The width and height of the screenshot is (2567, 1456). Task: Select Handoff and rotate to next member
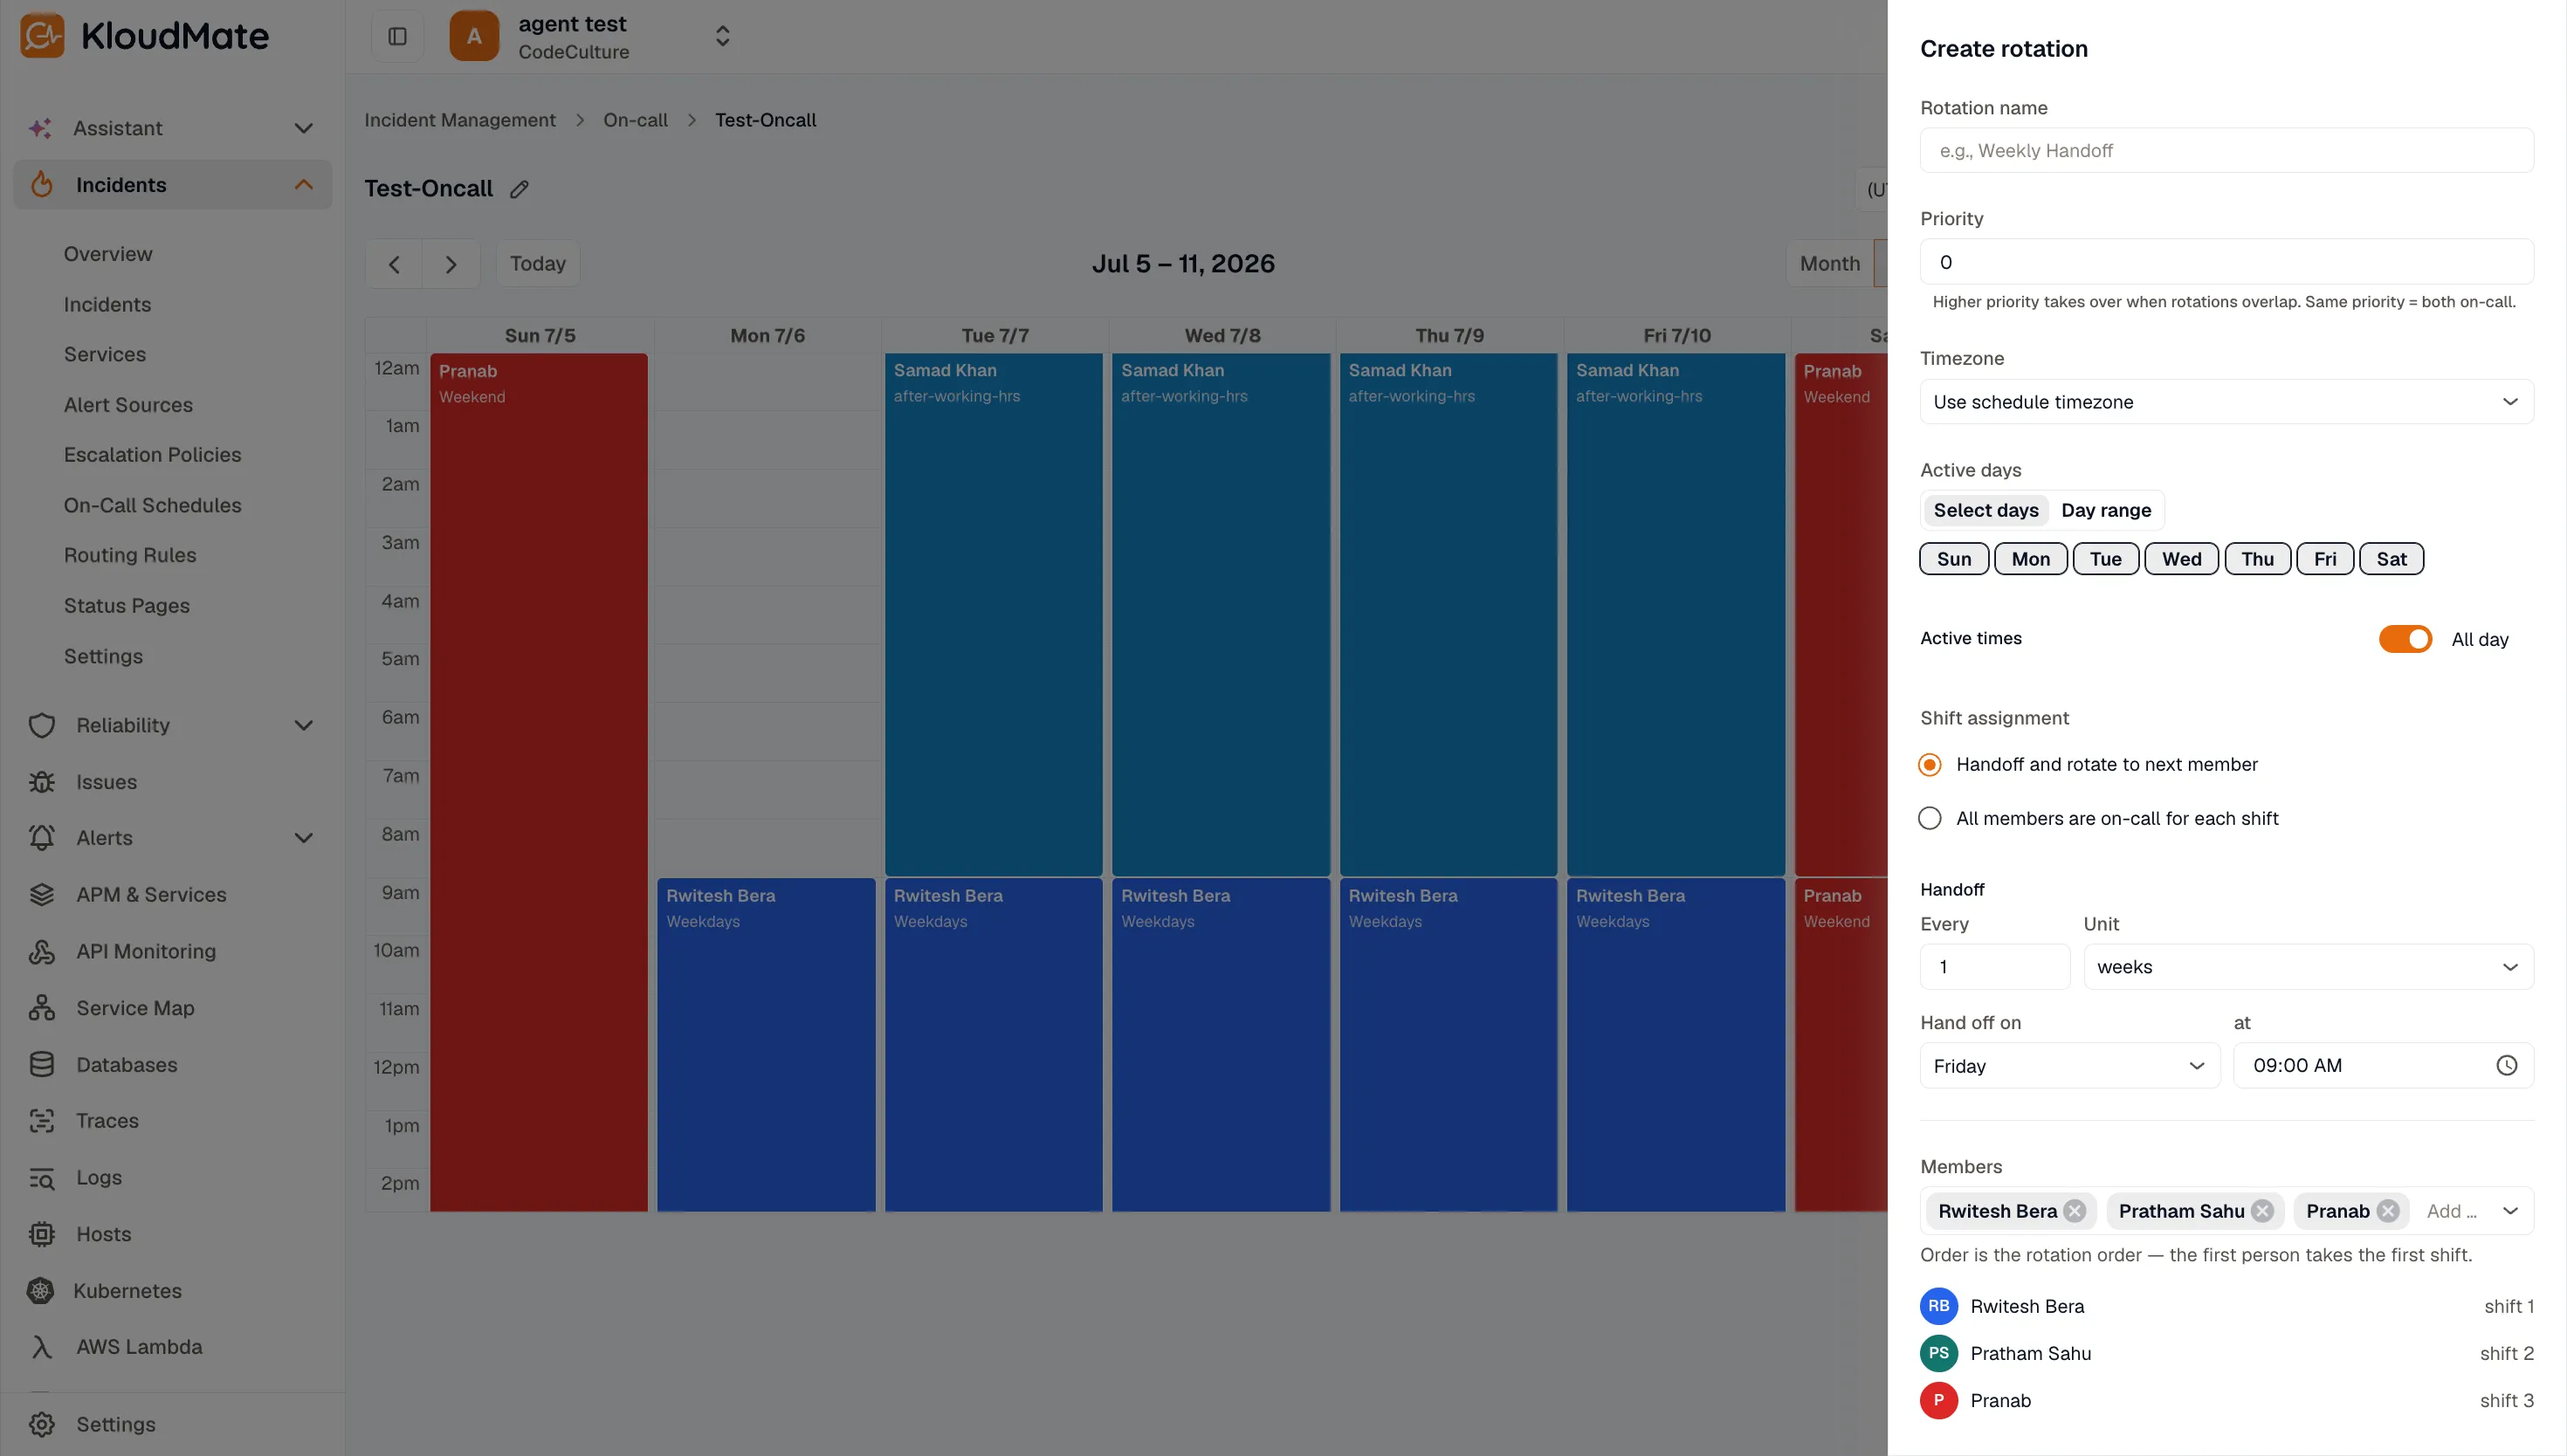pos(1930,765)
